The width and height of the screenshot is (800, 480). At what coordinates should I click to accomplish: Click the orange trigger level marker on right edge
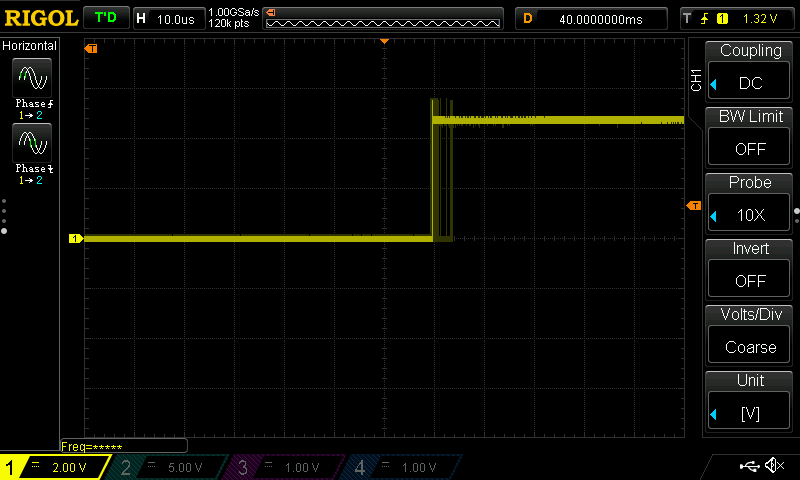pyautogui.click(x=694, y=205)
